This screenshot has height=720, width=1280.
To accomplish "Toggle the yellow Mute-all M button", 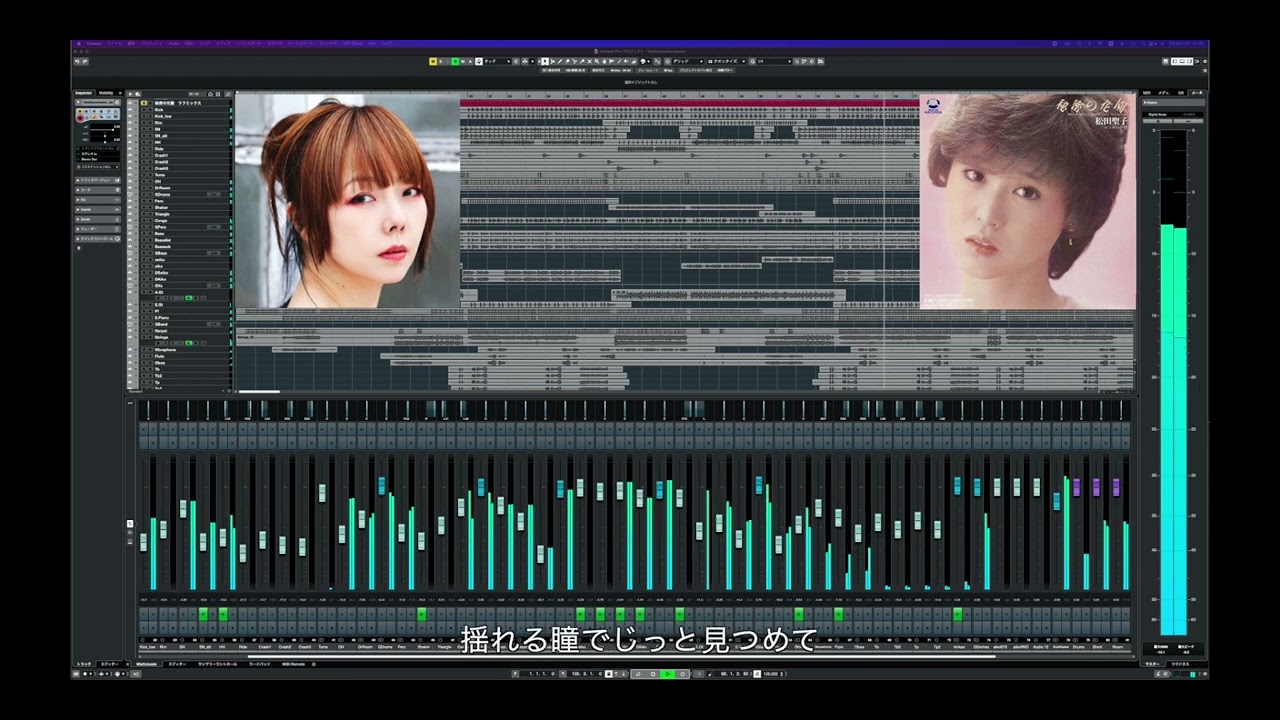I will (x=433, y=61).
